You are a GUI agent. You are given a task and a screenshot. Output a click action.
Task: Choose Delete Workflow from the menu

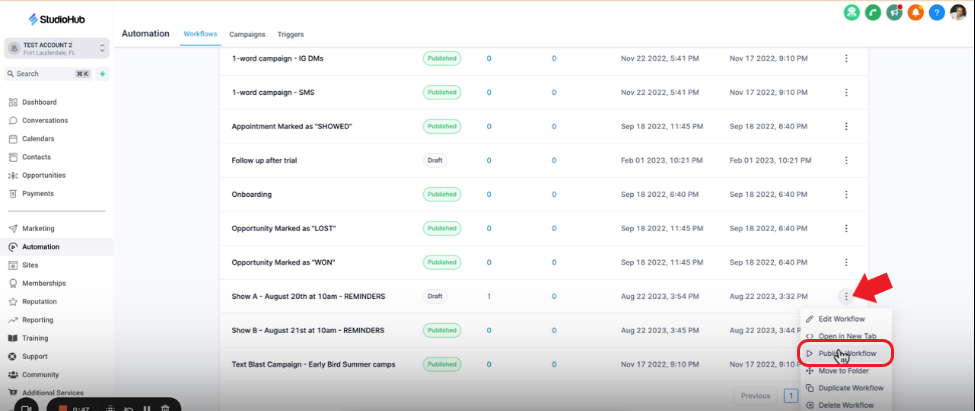click(x=846, y=405)
